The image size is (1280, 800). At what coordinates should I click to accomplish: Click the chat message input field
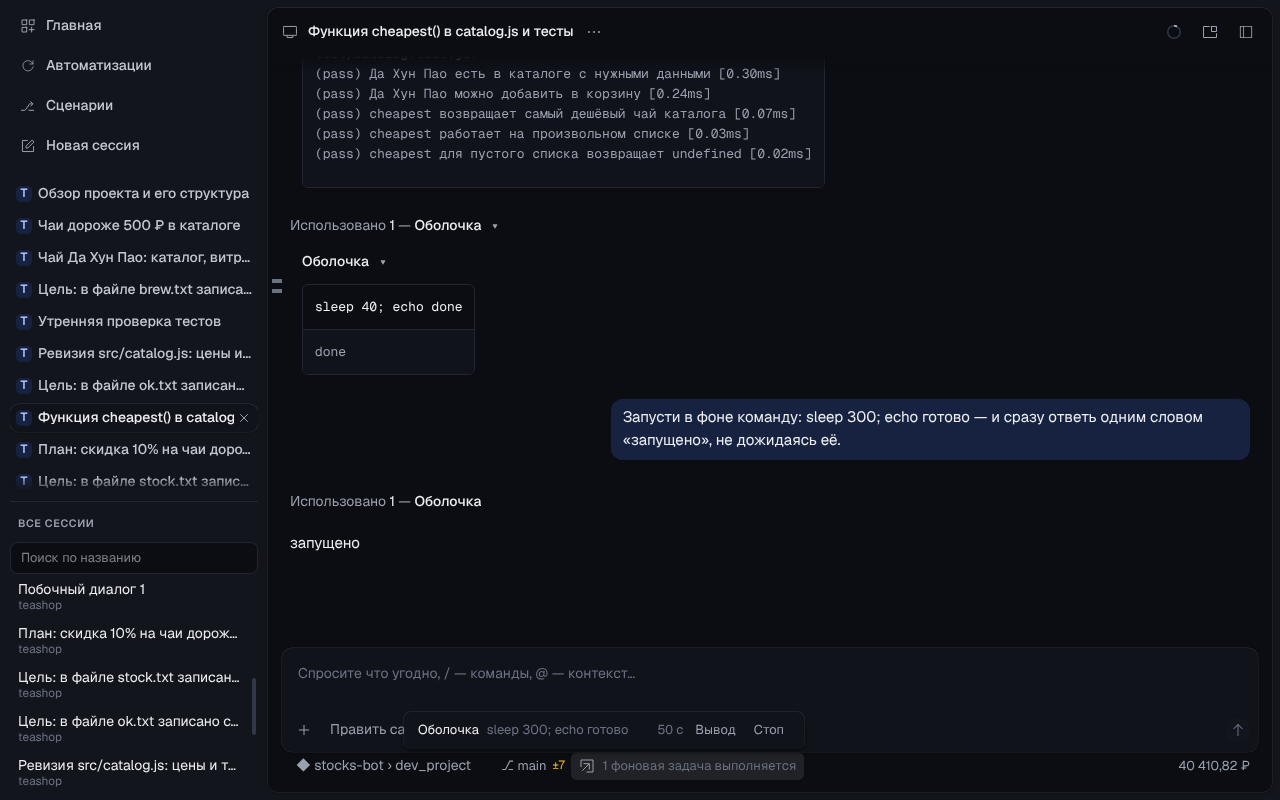point(769,673)
